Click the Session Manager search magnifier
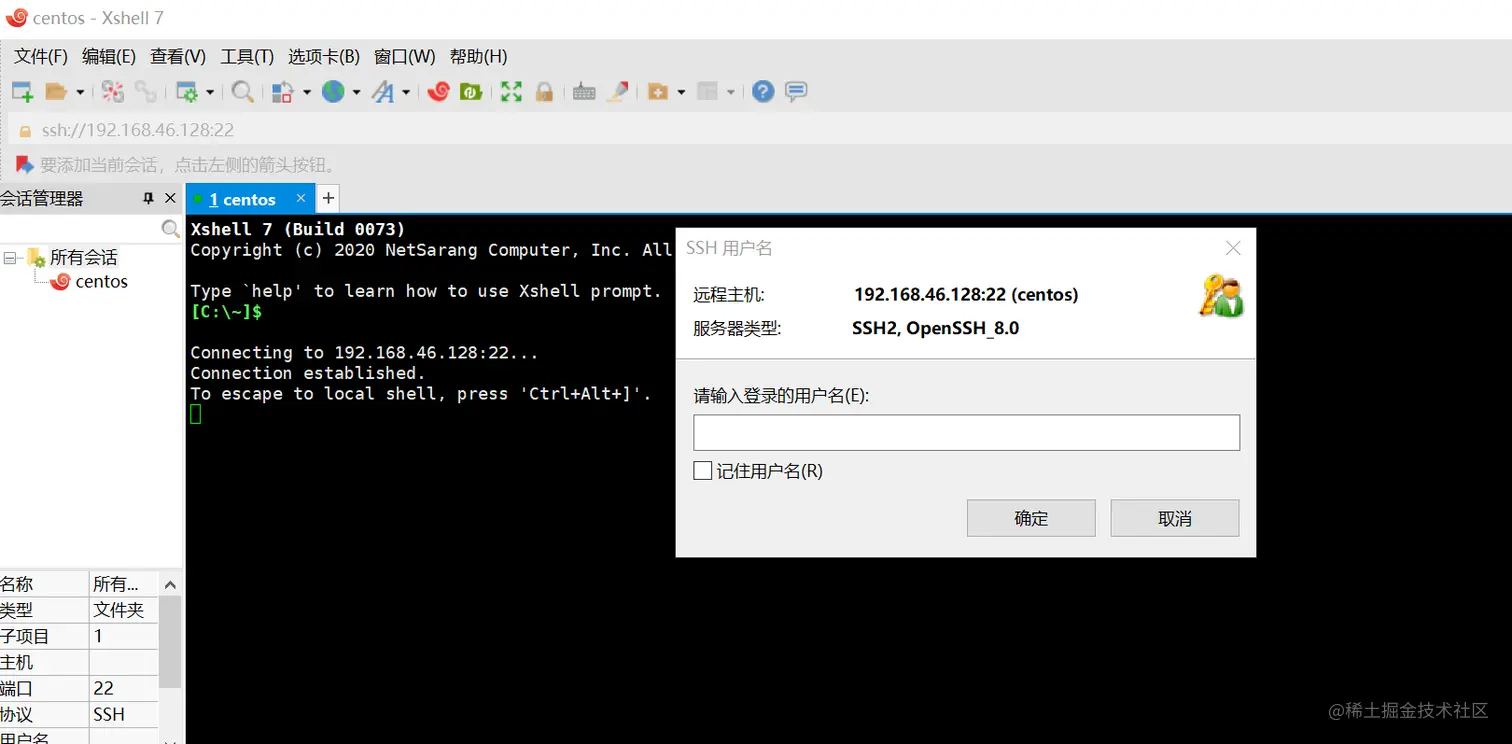 click(x=171, y=229)
